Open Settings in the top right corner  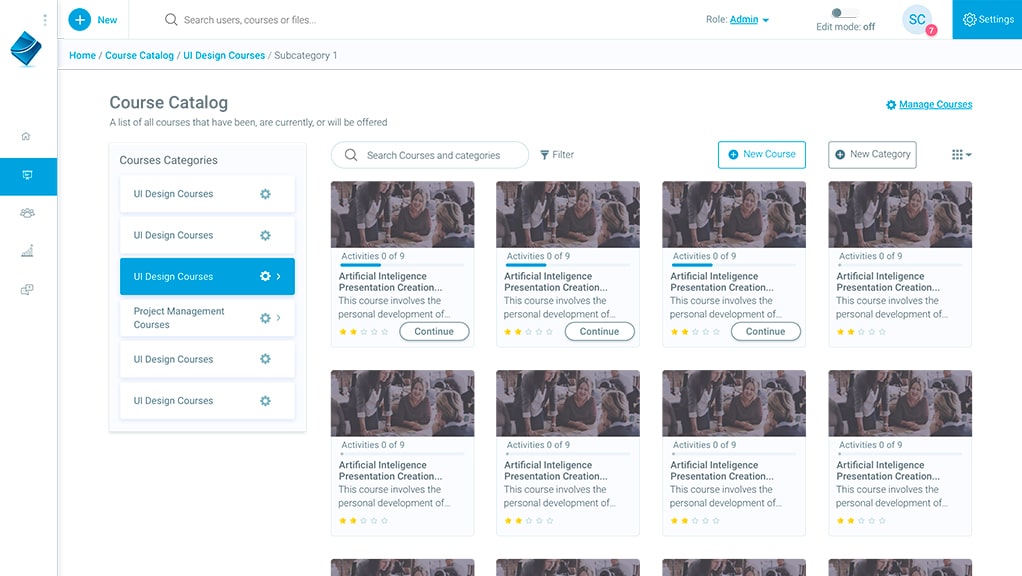click(x=987, y=20)
